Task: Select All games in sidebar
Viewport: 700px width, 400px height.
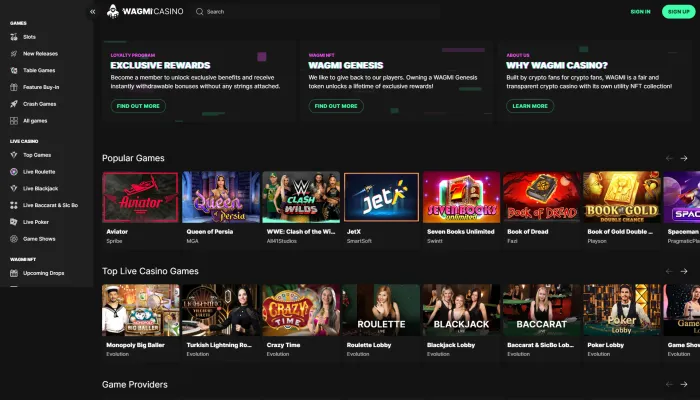Action: (35, 121)
